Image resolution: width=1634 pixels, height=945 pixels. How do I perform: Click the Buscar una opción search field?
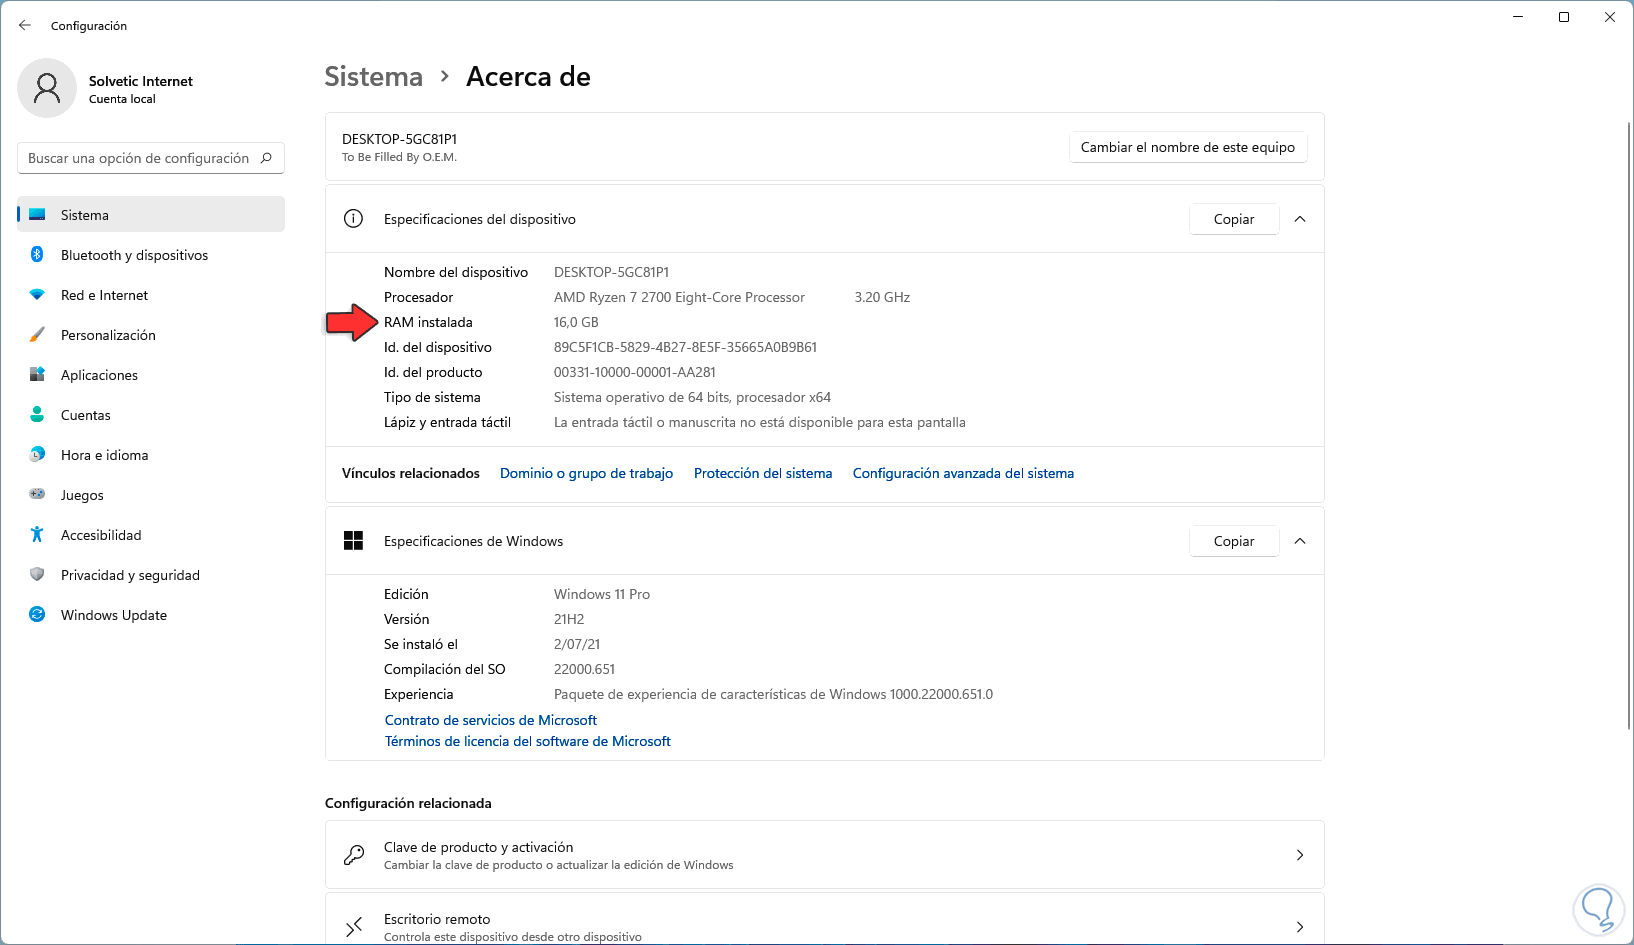[x=140, y=158]
